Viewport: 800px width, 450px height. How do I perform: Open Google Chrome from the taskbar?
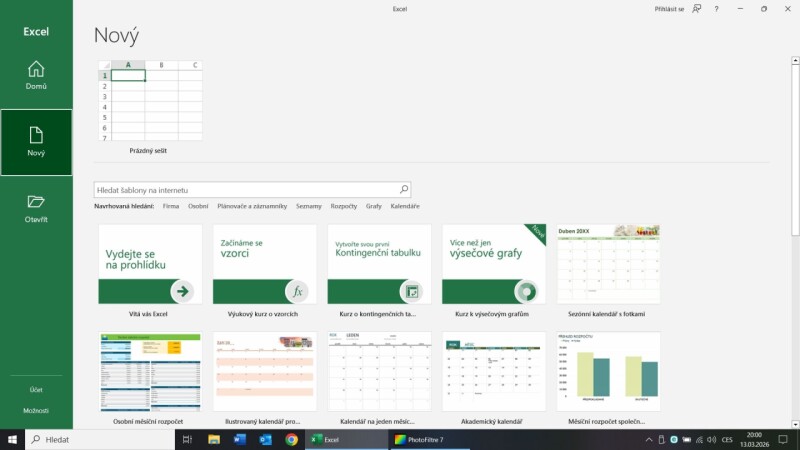[292, 439]
